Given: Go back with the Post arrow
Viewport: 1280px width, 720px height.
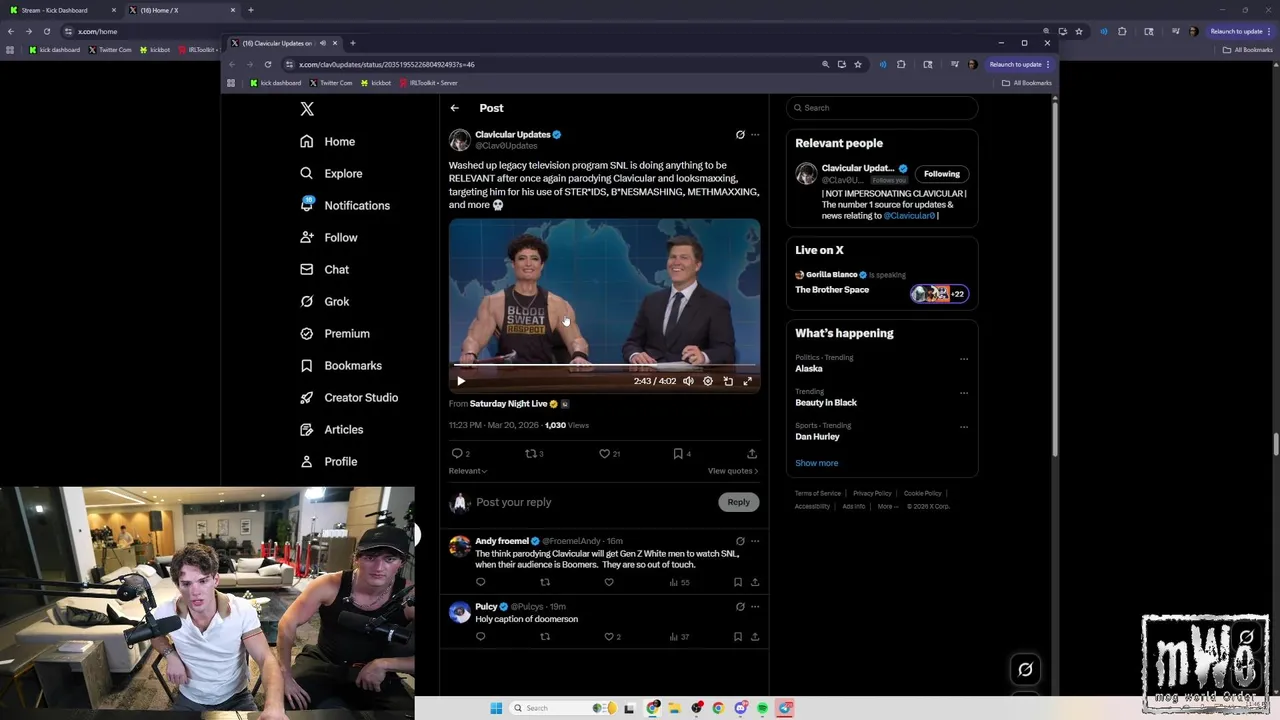Looking at the screenshot, I should click(x=455, y=108).
